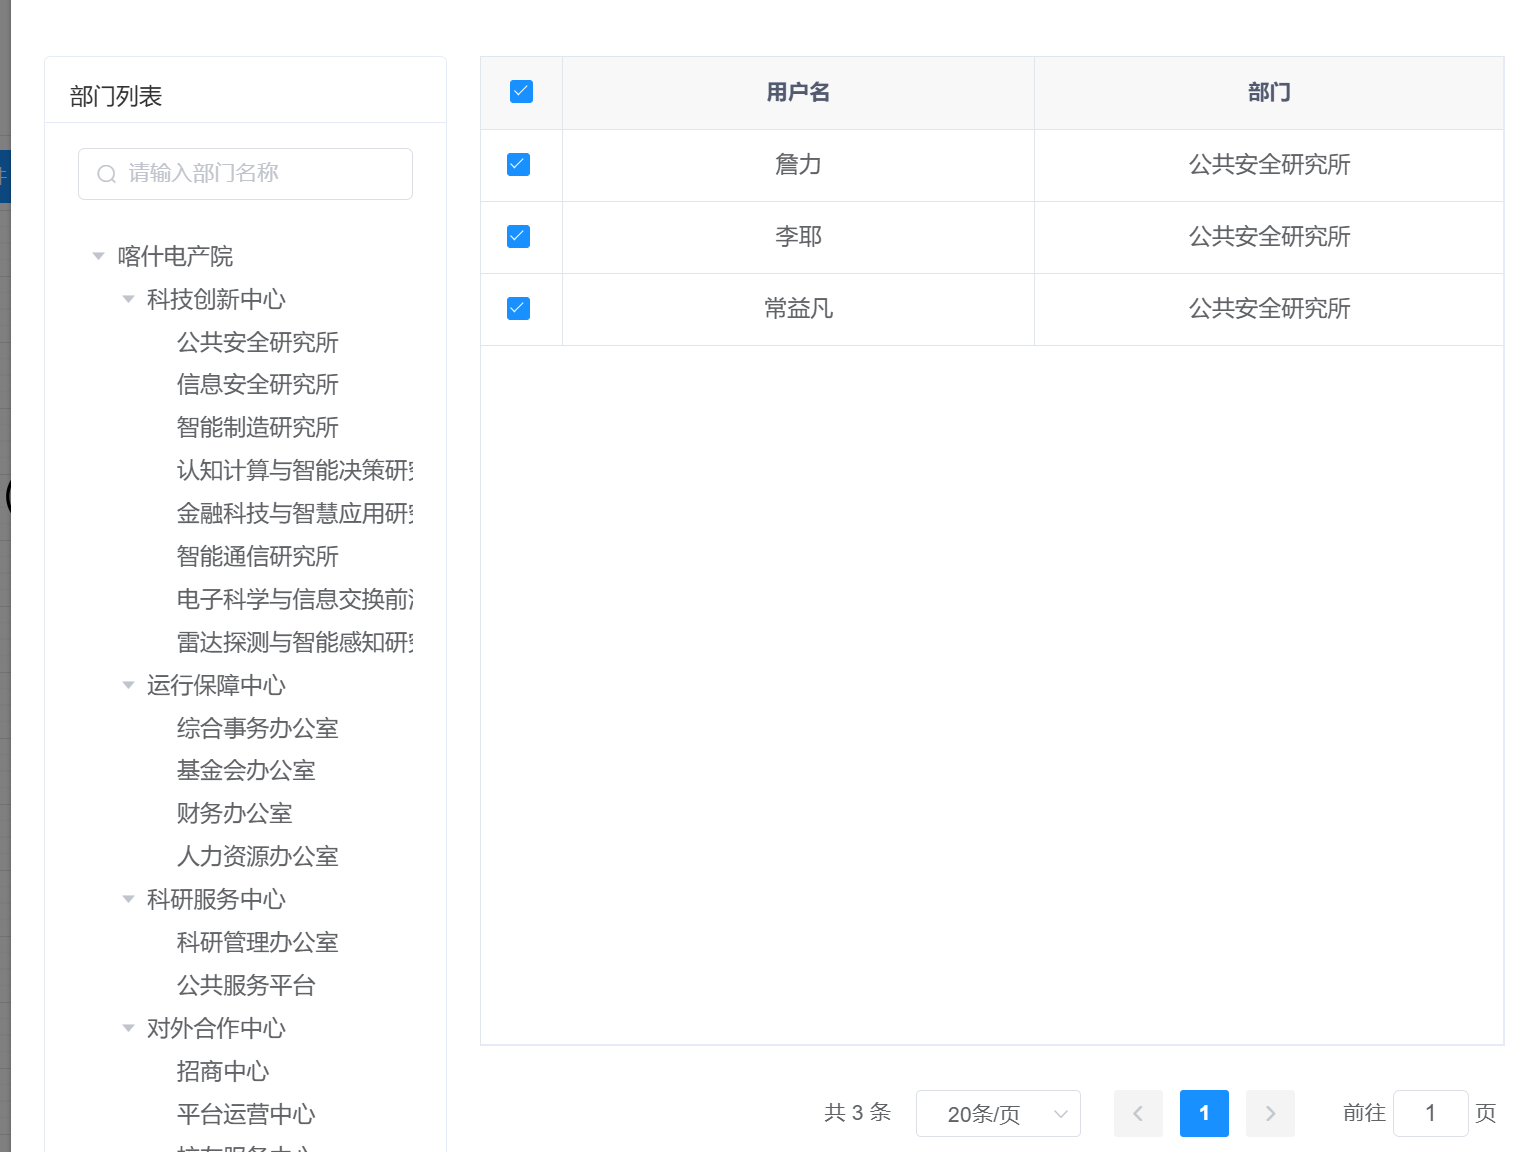Click page number 1 button

pyautogui.click(x=1204, y=1113)
